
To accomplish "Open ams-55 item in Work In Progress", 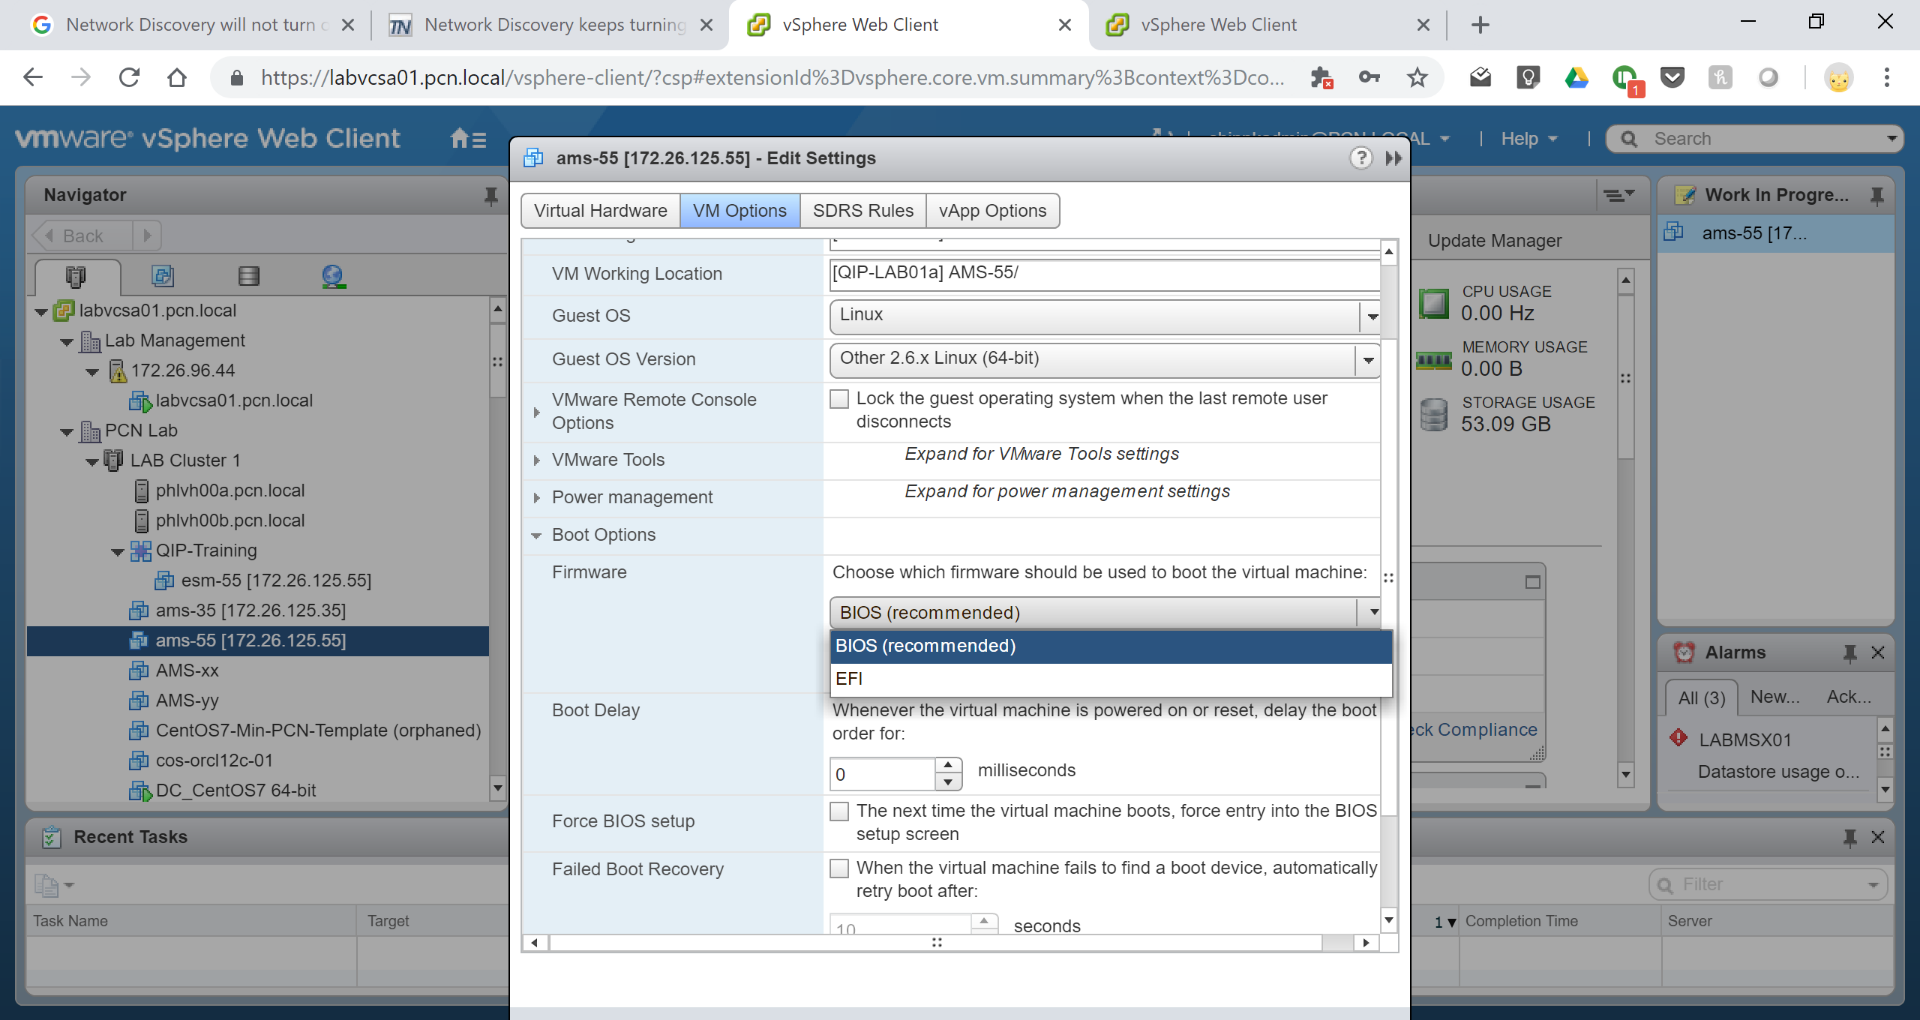I will click(x=1775, y=233).
